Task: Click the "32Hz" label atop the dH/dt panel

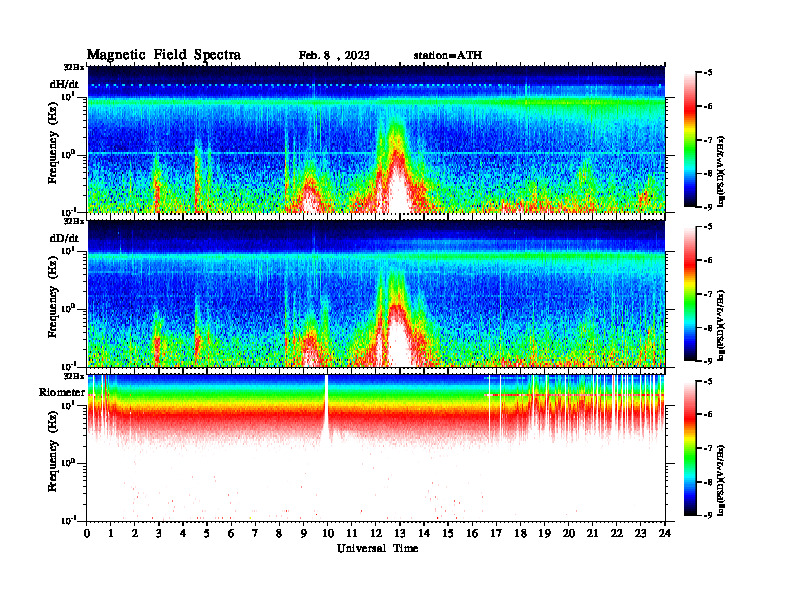Action: [73, 67]
